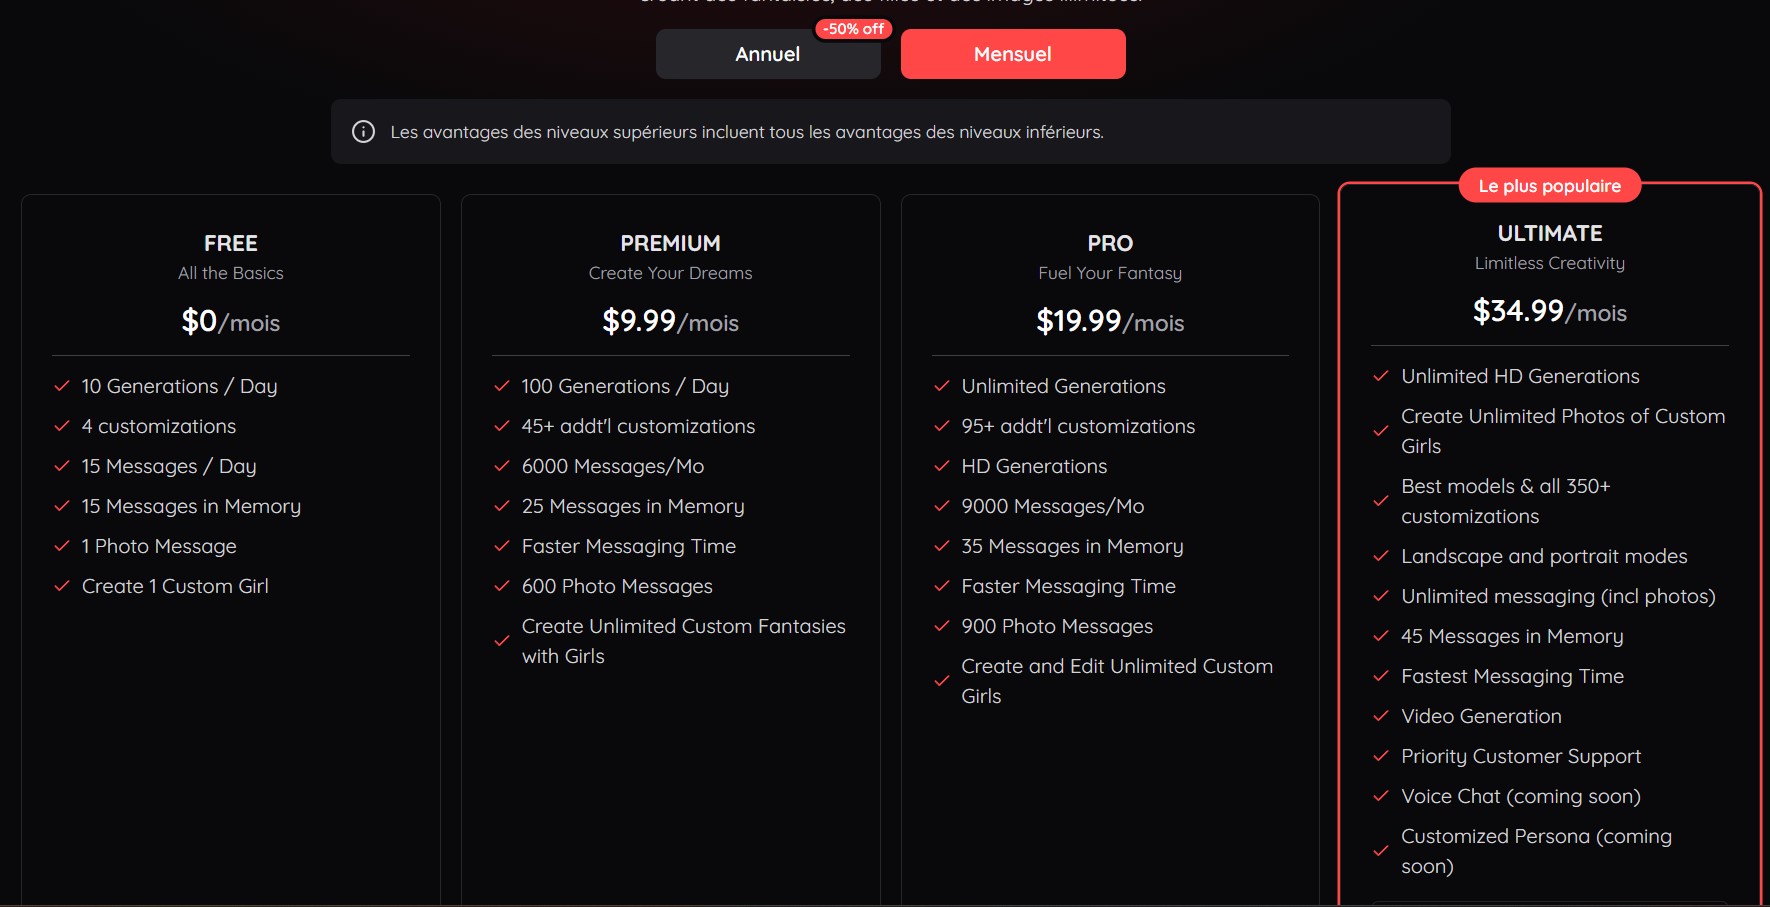Switch billing to Mensuel
Viewport: 1770px width, 907px height.
tap(1012, 54)
